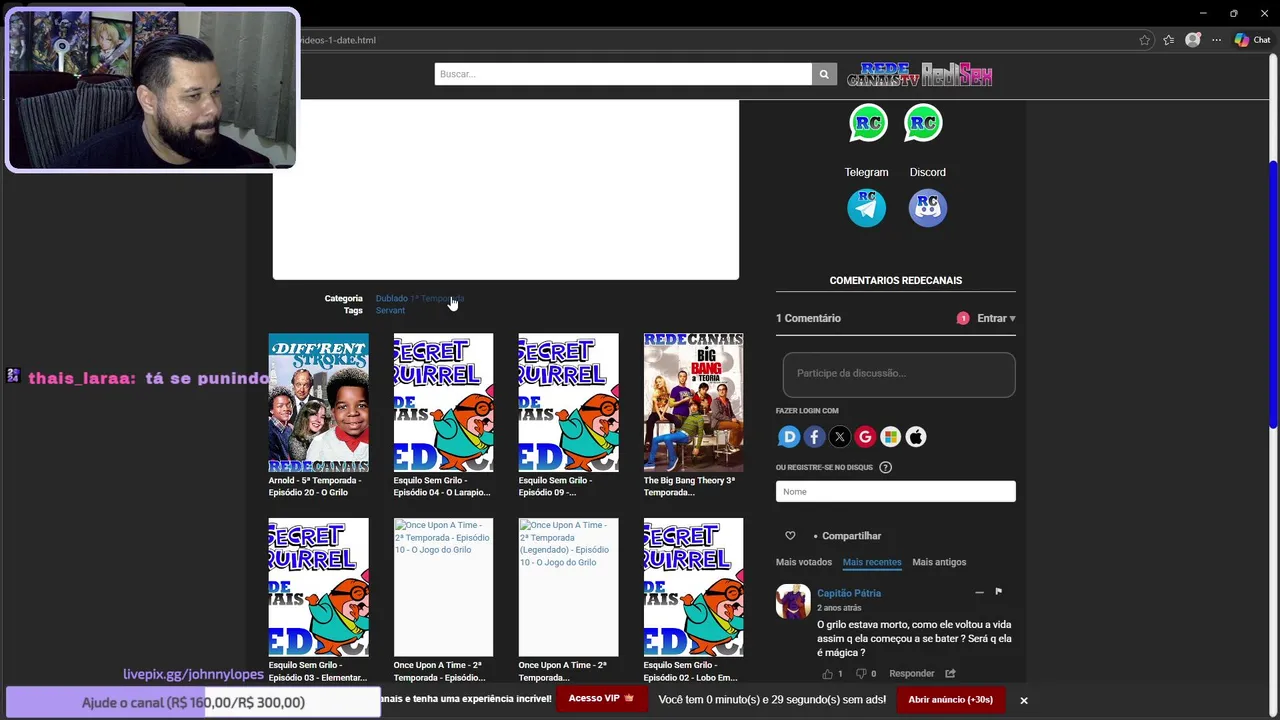Open Esquilo Sem Grilo Episódio 03 thumbnail
The height and width of the screenshot is (720, 1280).
[318, 587]
